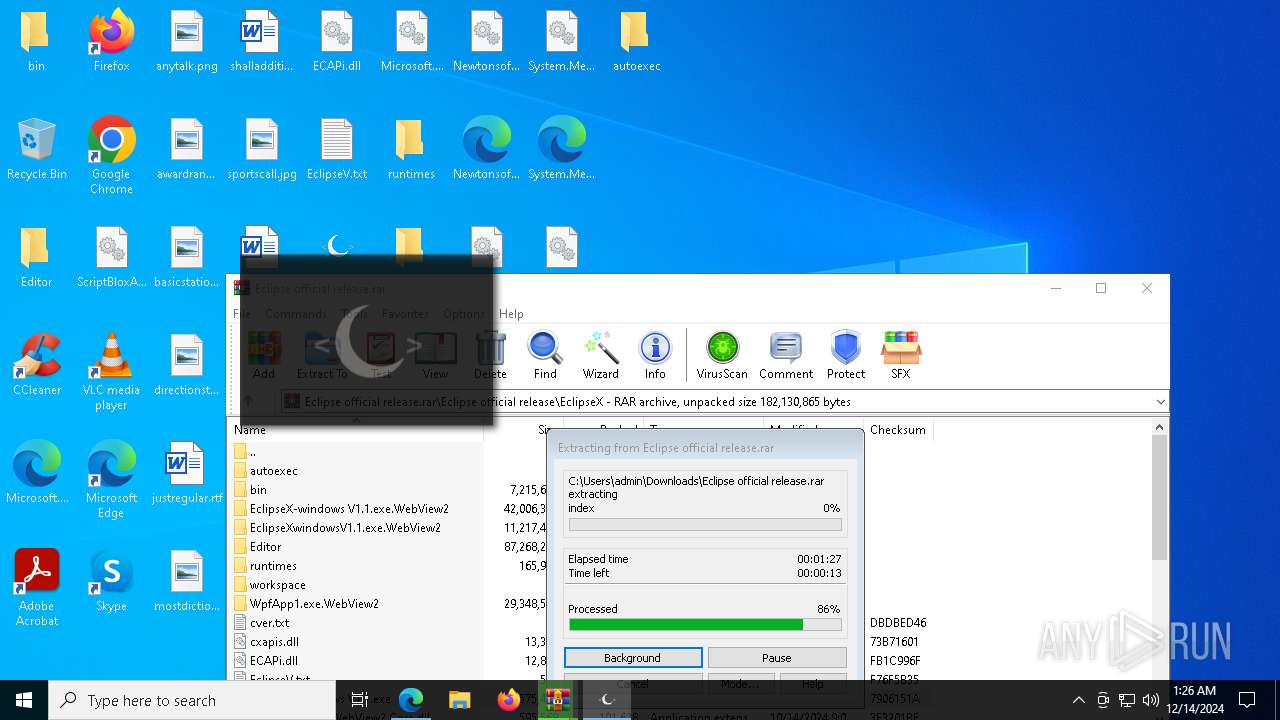This screenshot has width=1280, height=720.
Task: Select the justregular.rtf desktop document
Action: tap(187, 473)
